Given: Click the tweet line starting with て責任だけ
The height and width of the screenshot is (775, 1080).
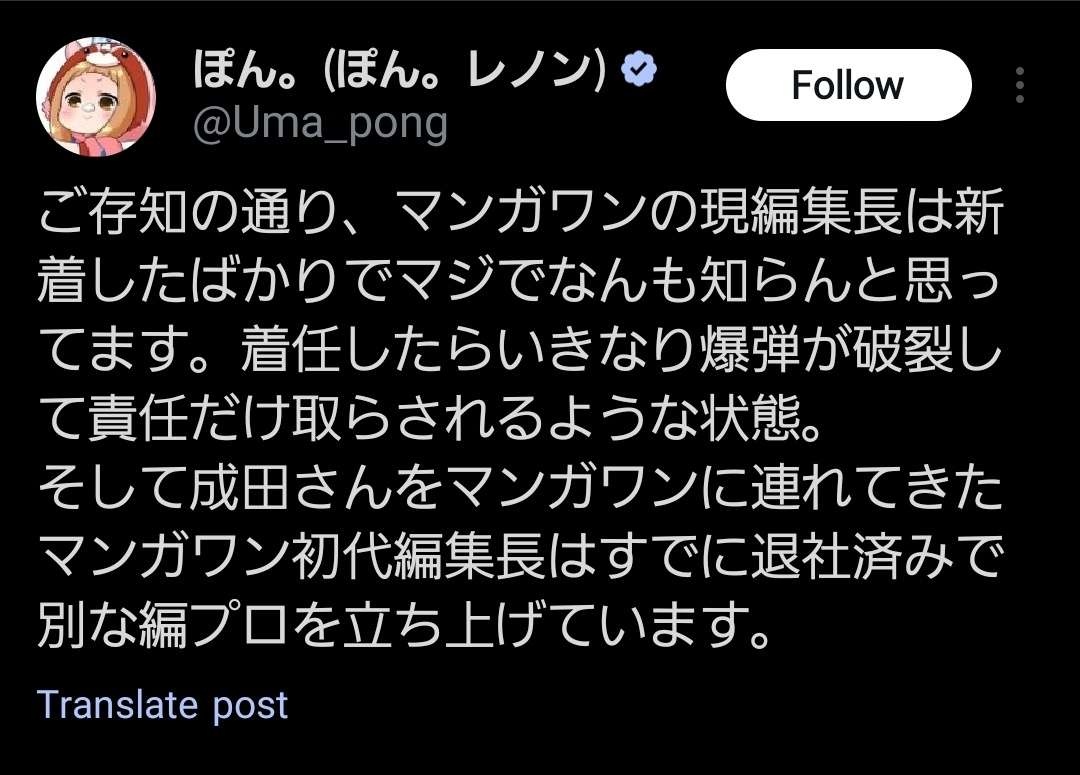Looking at the screenshot, I should coord(430,424).
